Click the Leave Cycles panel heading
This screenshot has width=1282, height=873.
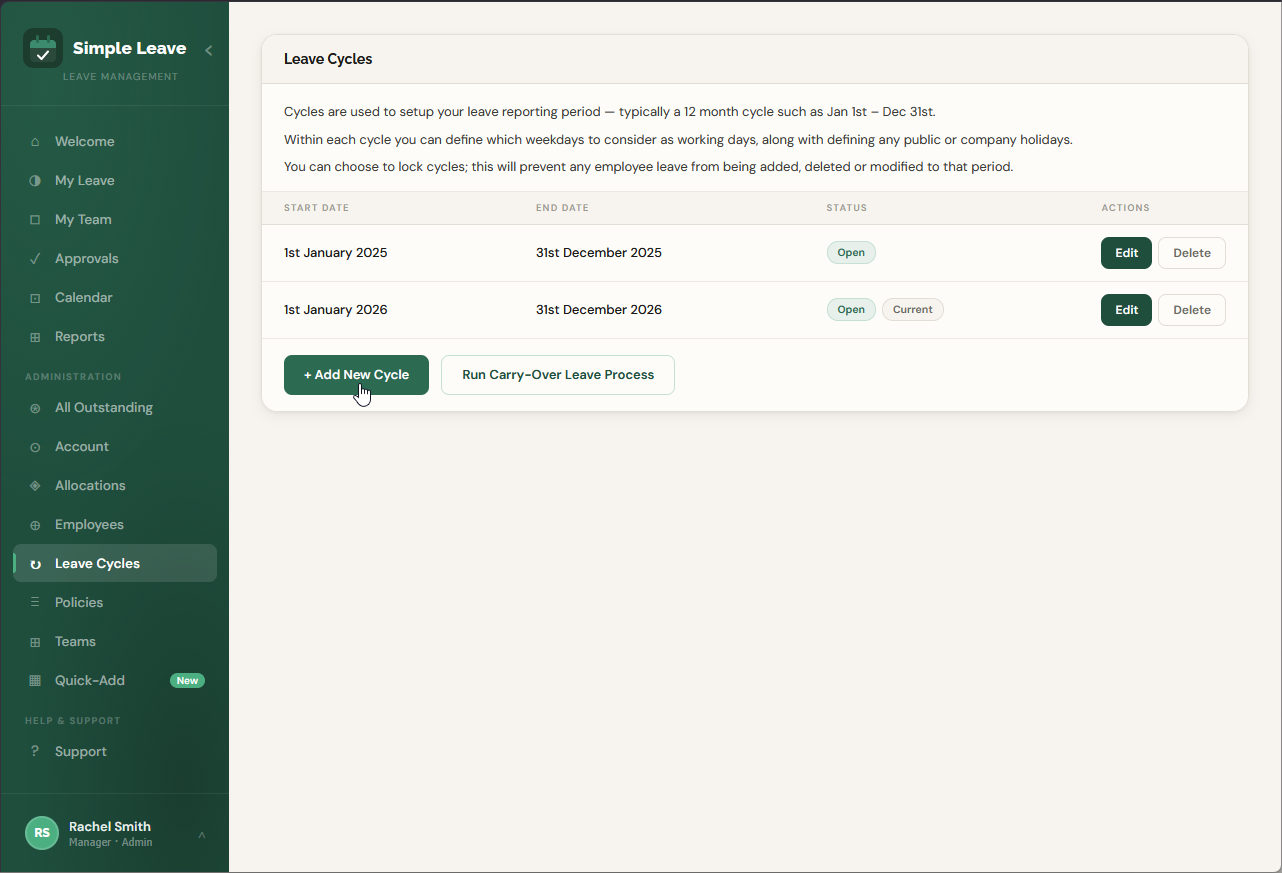click(328, 59)
